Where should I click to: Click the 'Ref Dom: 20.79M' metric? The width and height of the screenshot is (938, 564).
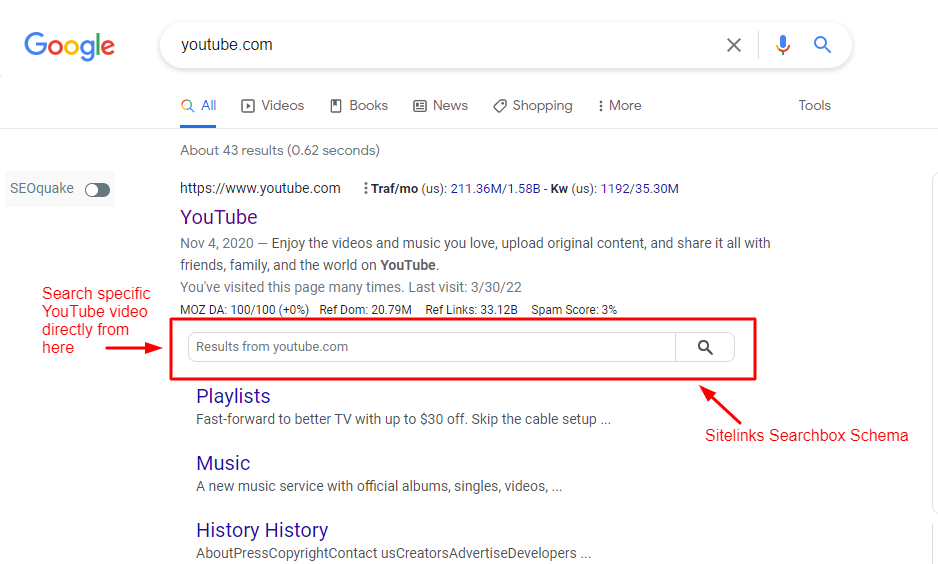pyautogui.click(x=366, y=310)
